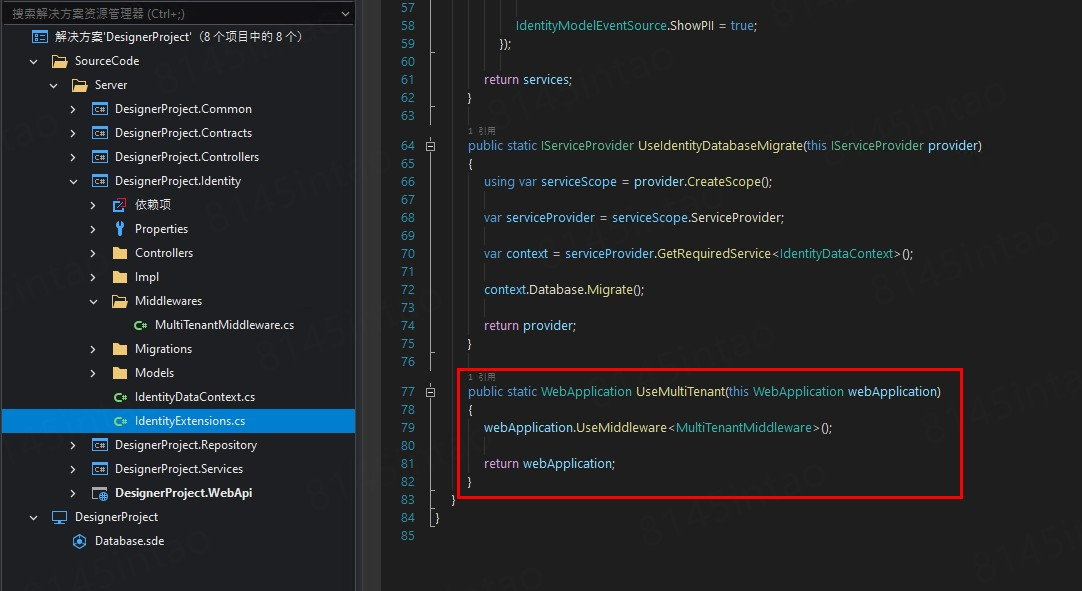This screenshot has height=591, width=1082.
Task: Select the IdentityExtensions.cs file row
Action: pos(178,421)
